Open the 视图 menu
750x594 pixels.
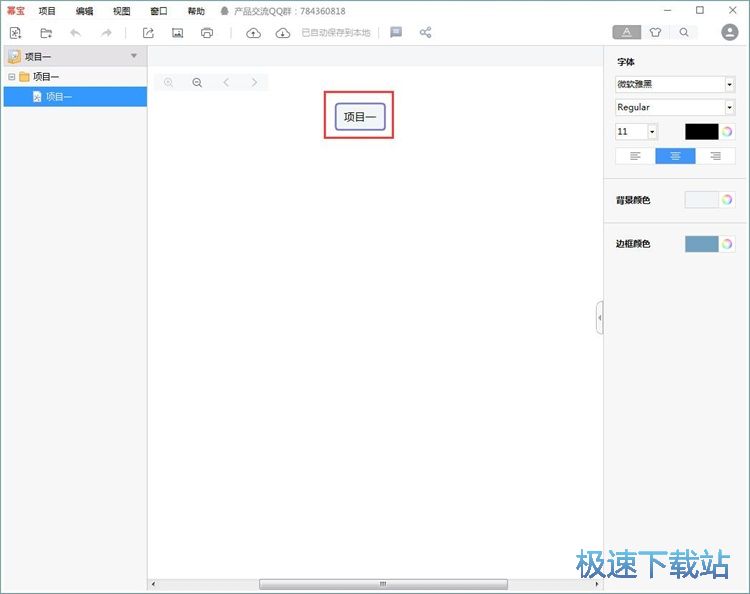[121, 11]
